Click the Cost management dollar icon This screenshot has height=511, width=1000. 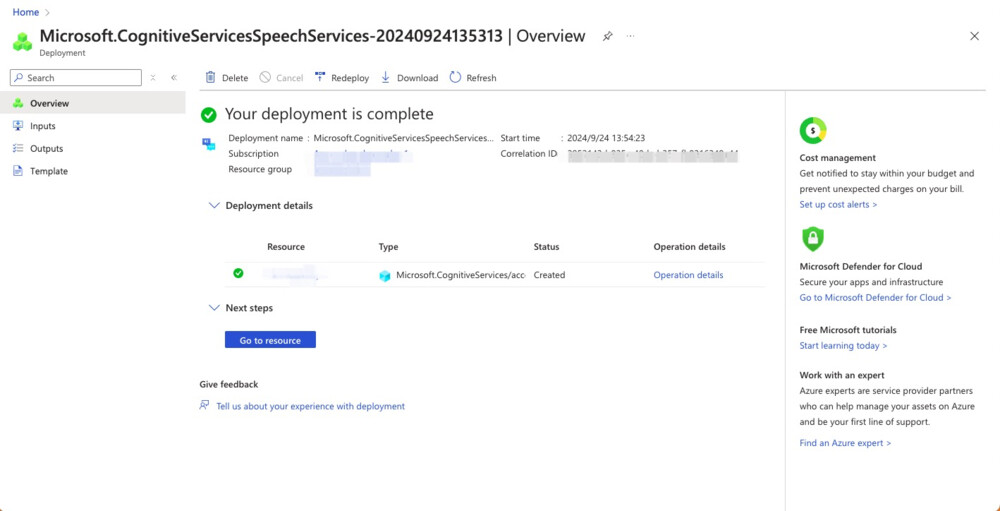tap(812, 131)
